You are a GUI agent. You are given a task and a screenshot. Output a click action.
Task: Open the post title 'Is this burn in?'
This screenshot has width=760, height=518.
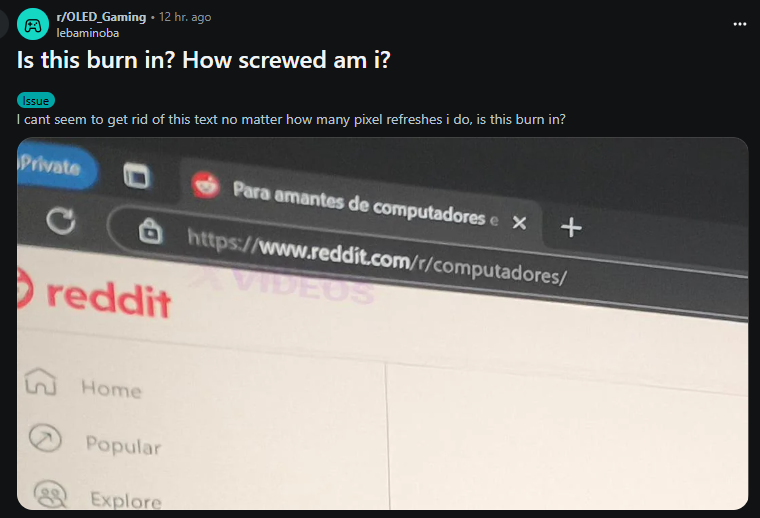[x=204, y=60]
